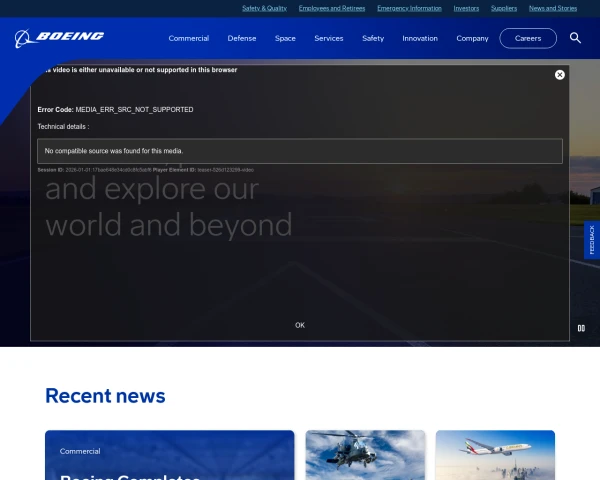The height and width of the screenshot is (480, 600).
Task: Click the Recent news heading
Action: [x=105, y=396]
